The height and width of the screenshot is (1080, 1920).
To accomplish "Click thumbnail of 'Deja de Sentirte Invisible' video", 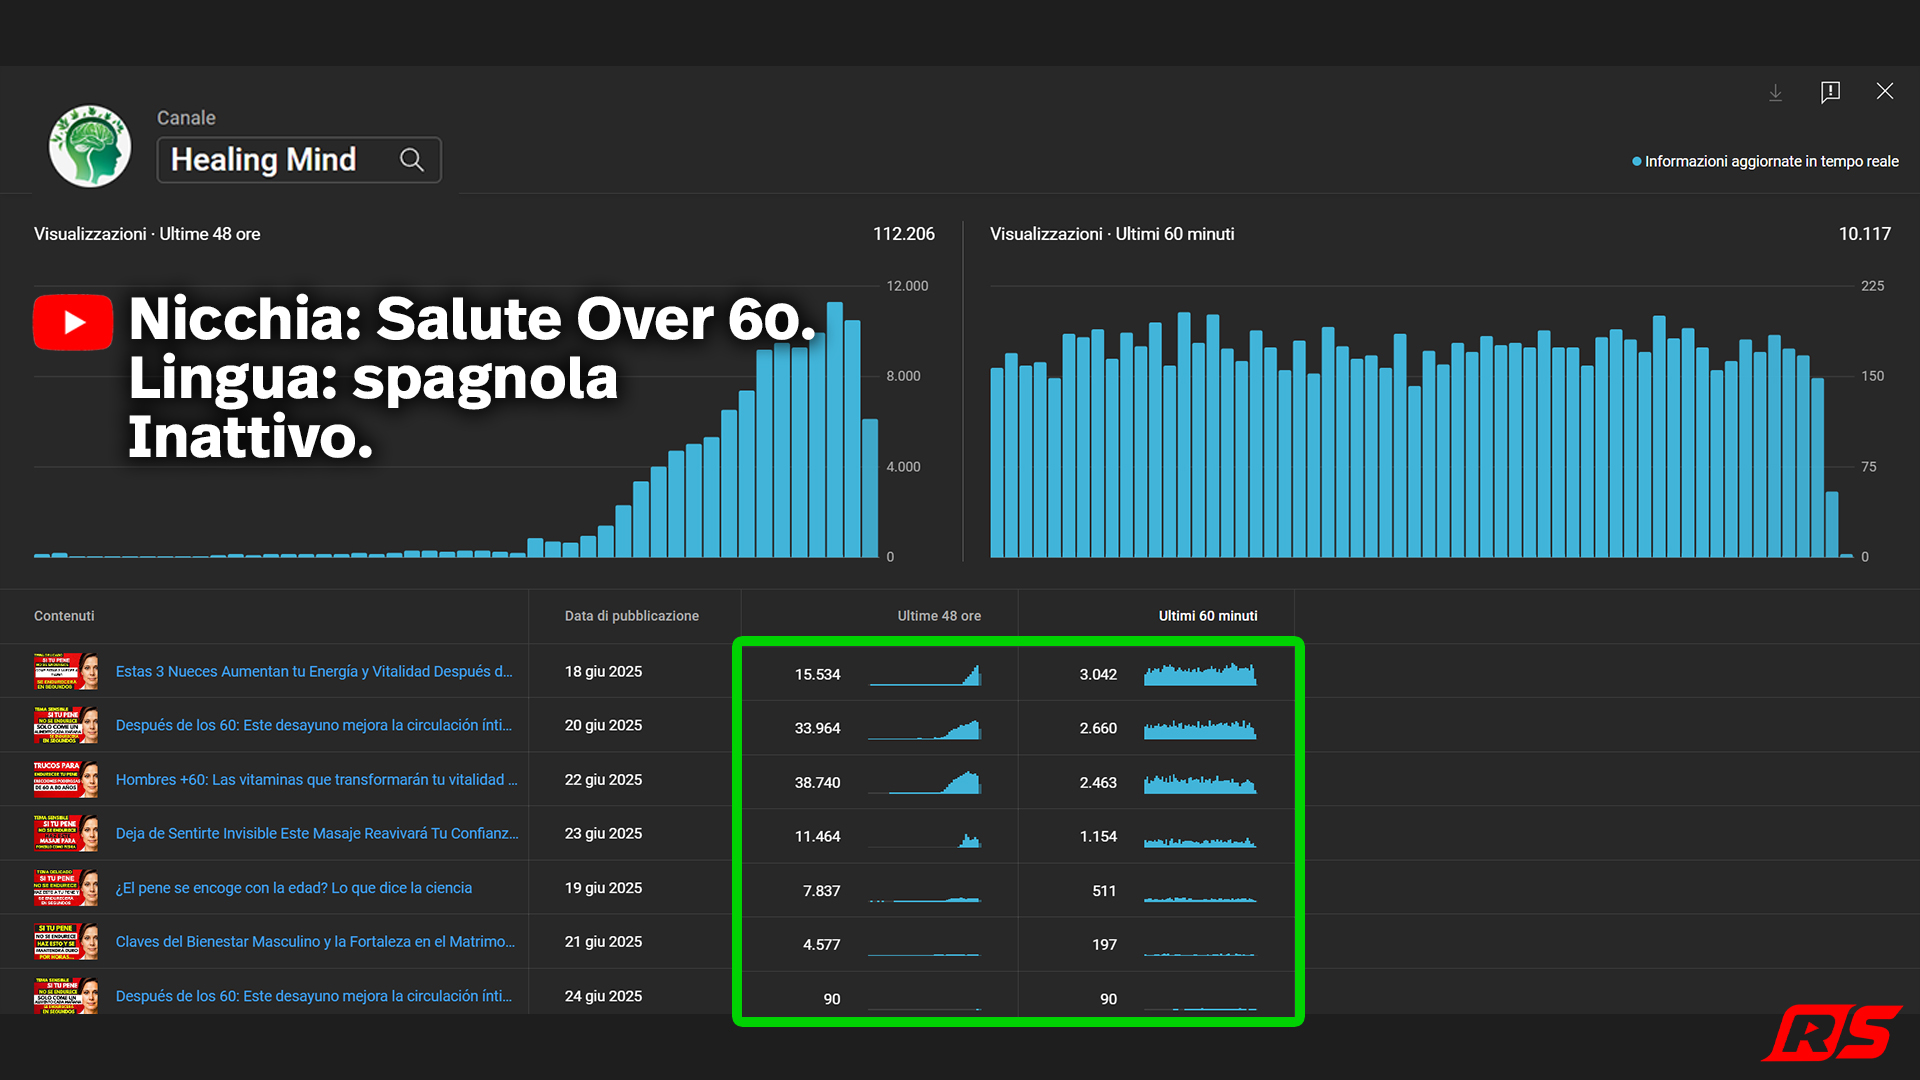I will tap(66, 833).
